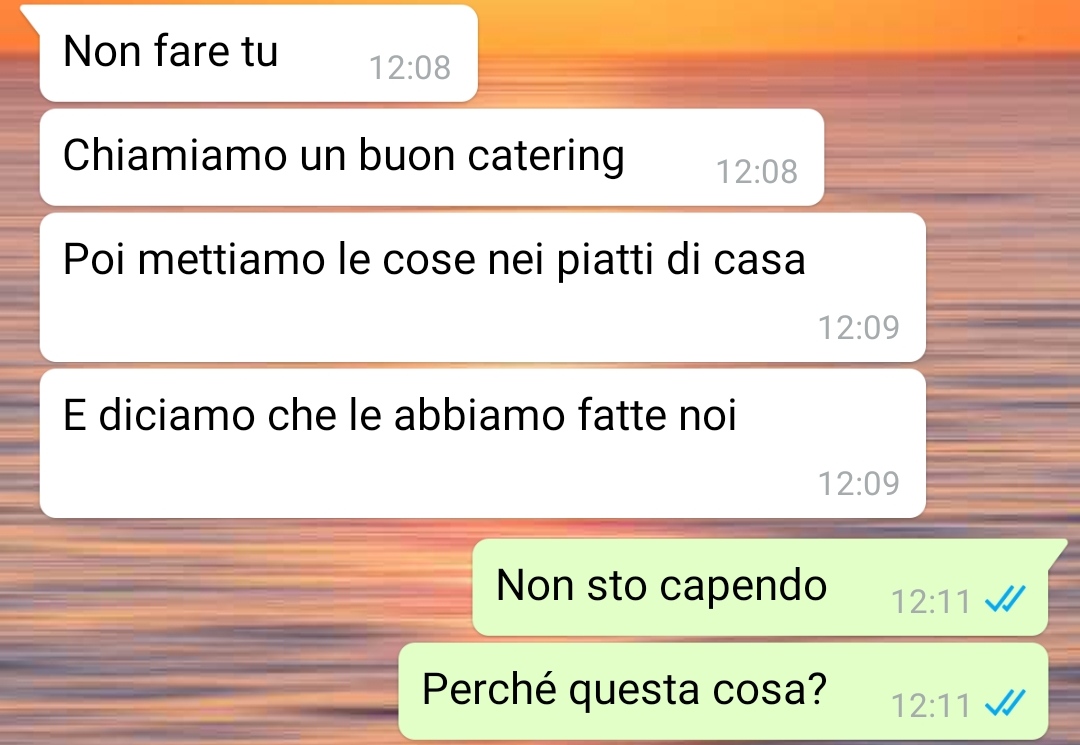Click the word 'Perché' in the last message

tap(489, 689)
